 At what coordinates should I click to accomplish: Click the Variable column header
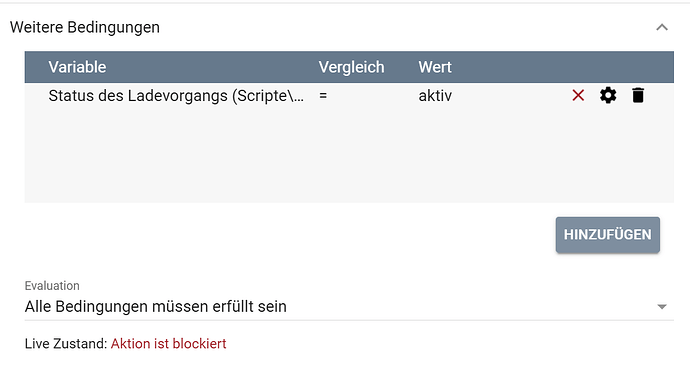(77, 67)
